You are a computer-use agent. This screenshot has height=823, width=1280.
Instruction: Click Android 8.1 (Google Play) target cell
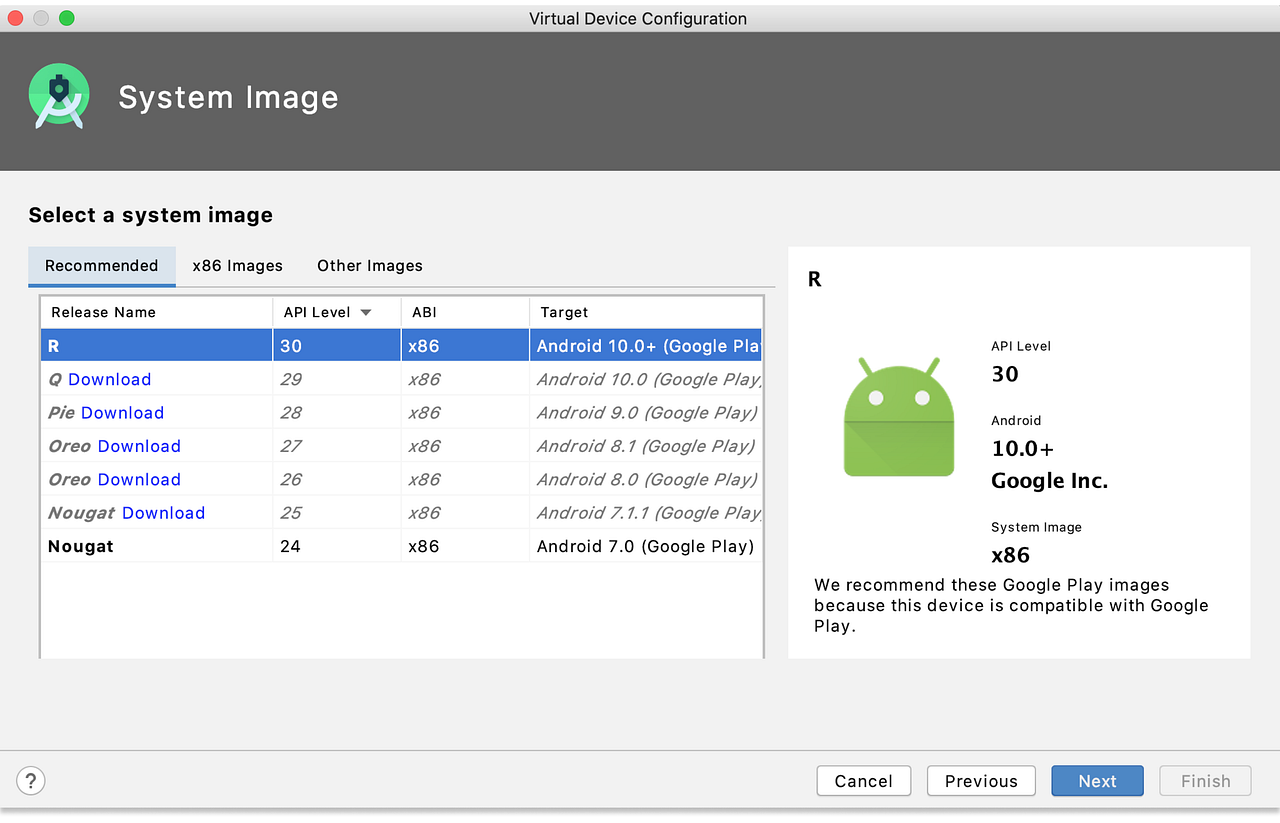pos(645,446)
